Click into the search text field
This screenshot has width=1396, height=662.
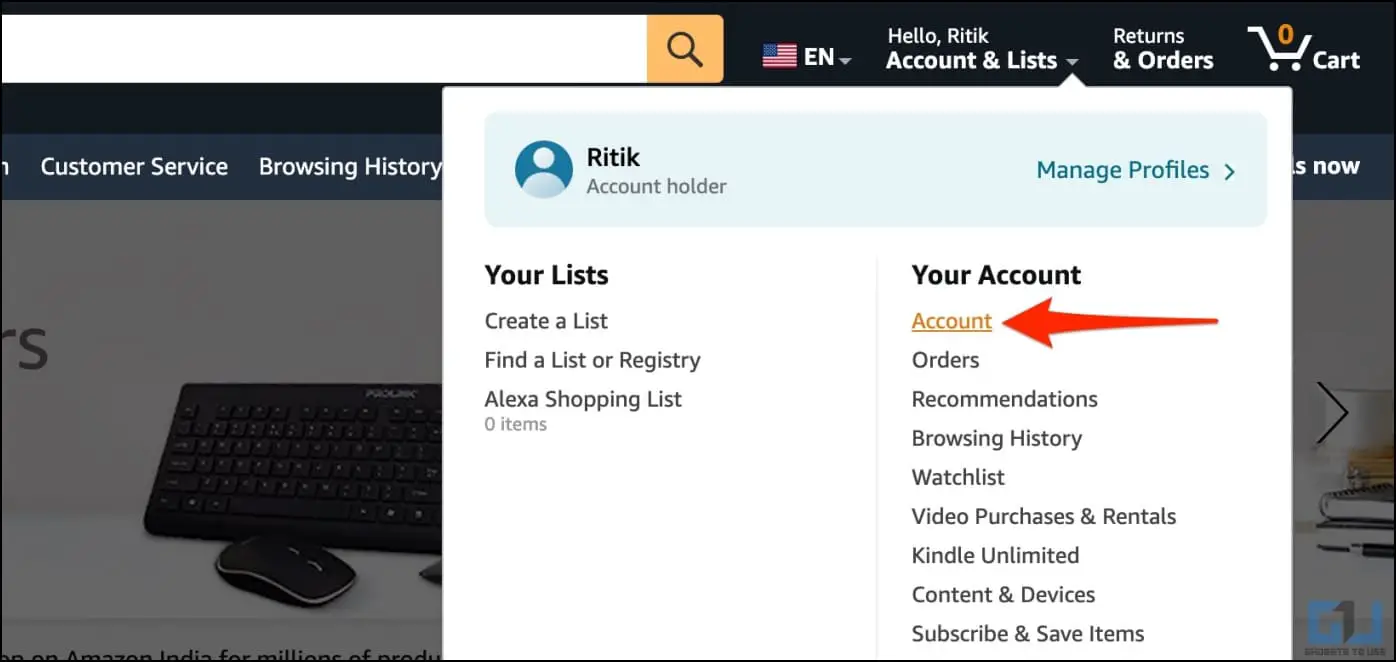(323, 48)
